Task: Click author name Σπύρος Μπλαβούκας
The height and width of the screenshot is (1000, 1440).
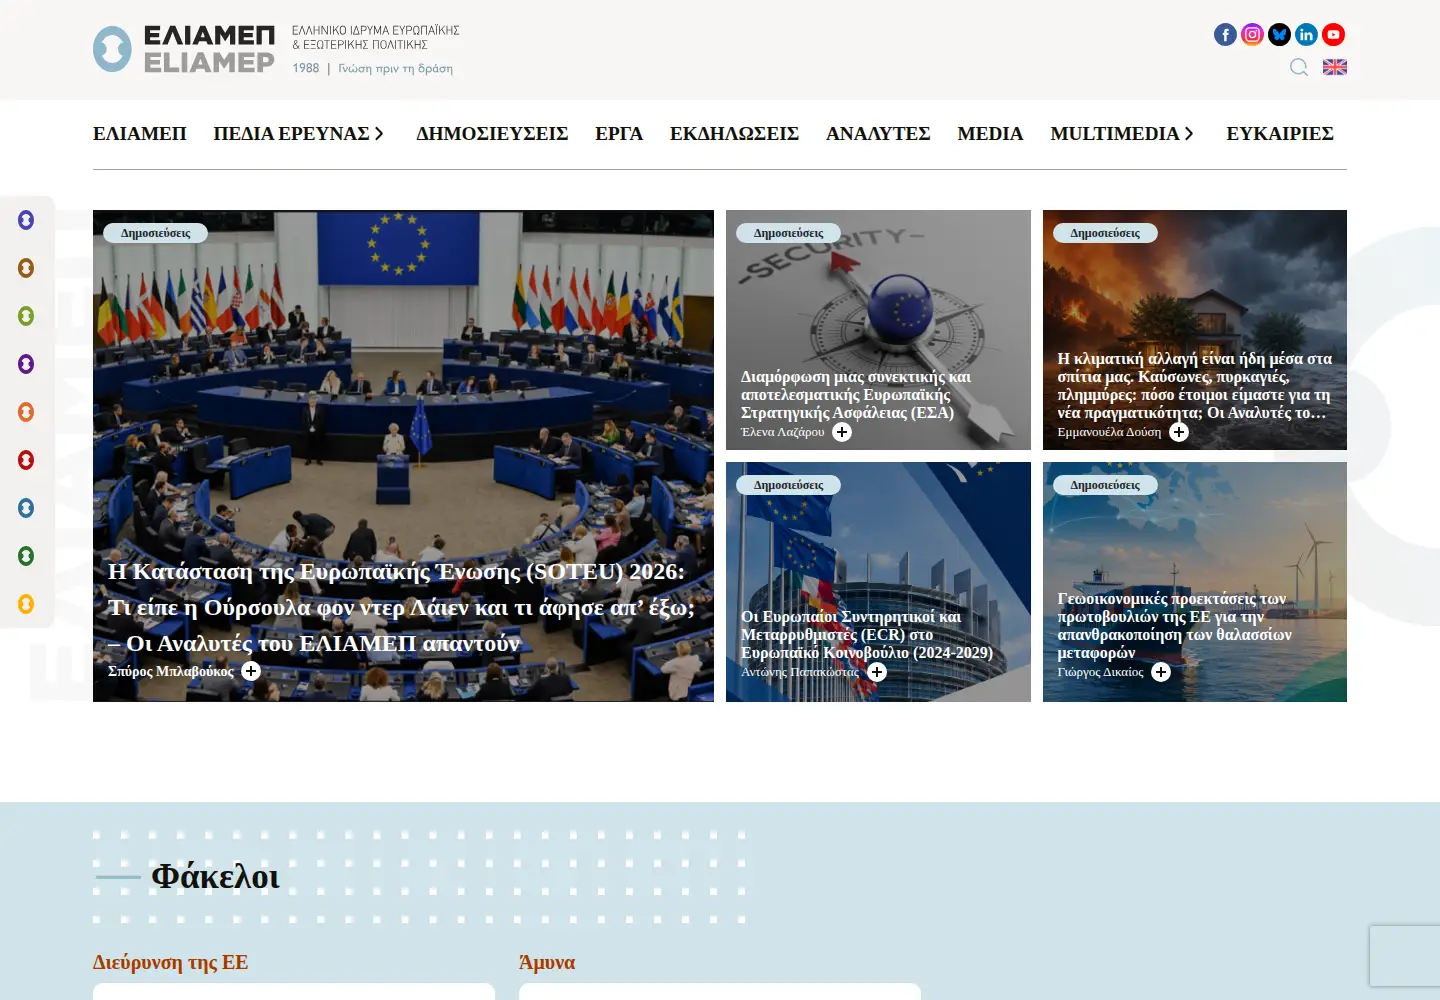Action: click(x=171, y=671)
